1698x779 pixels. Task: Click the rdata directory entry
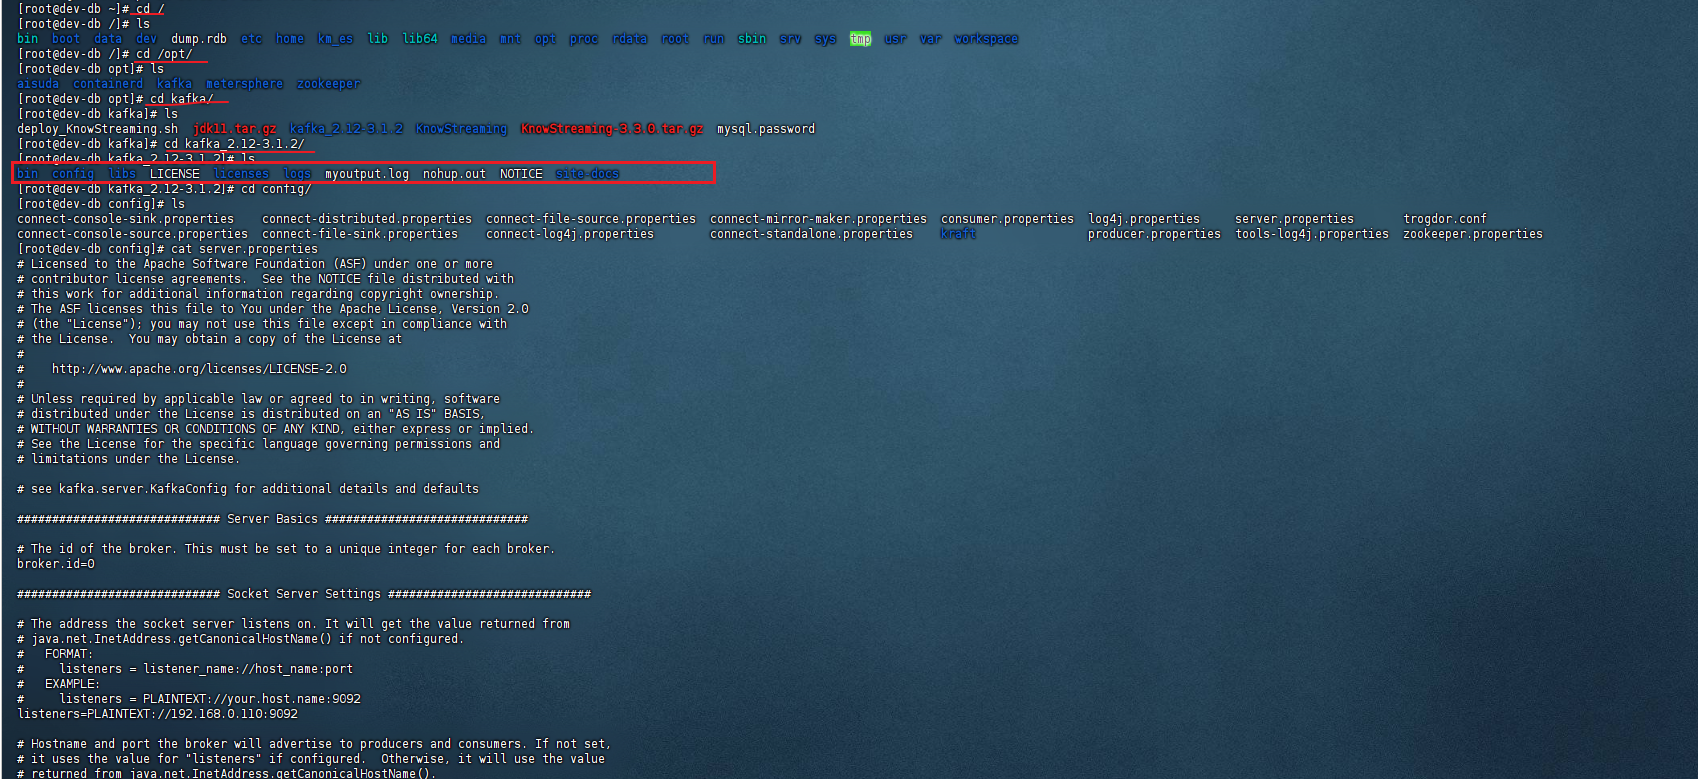630,39
